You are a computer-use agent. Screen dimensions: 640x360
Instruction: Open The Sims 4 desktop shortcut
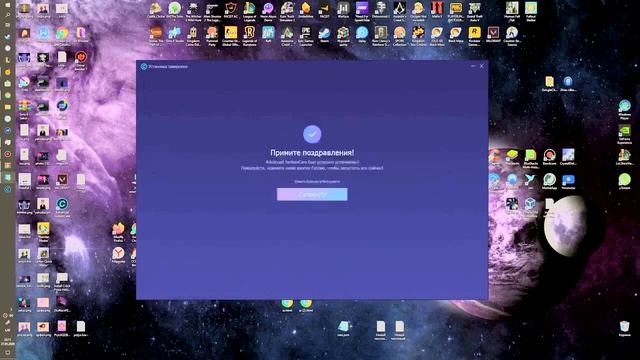click(175, 11)
